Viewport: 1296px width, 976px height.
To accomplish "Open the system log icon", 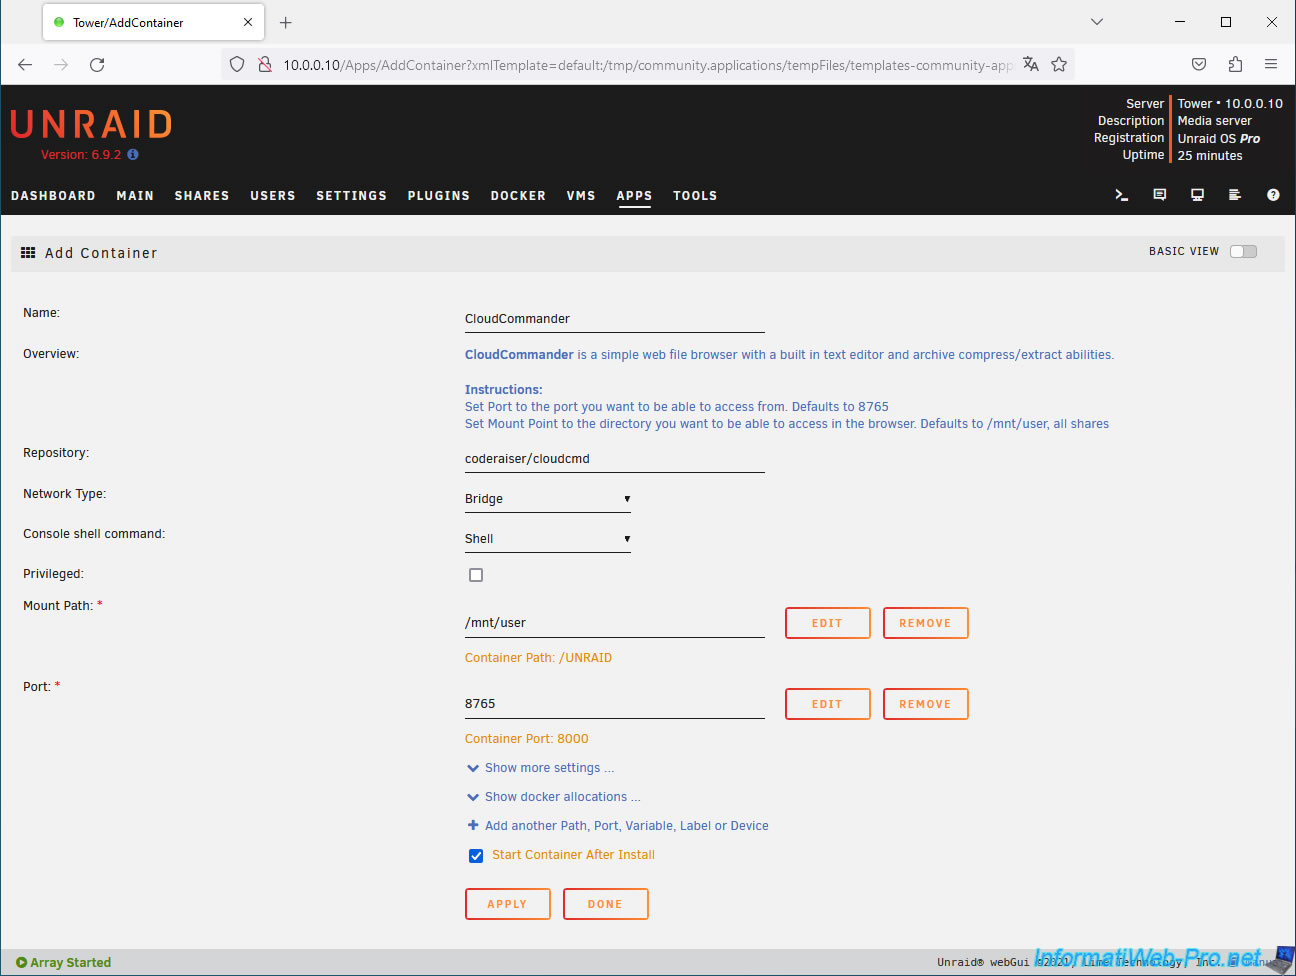I will point(1235,195).
